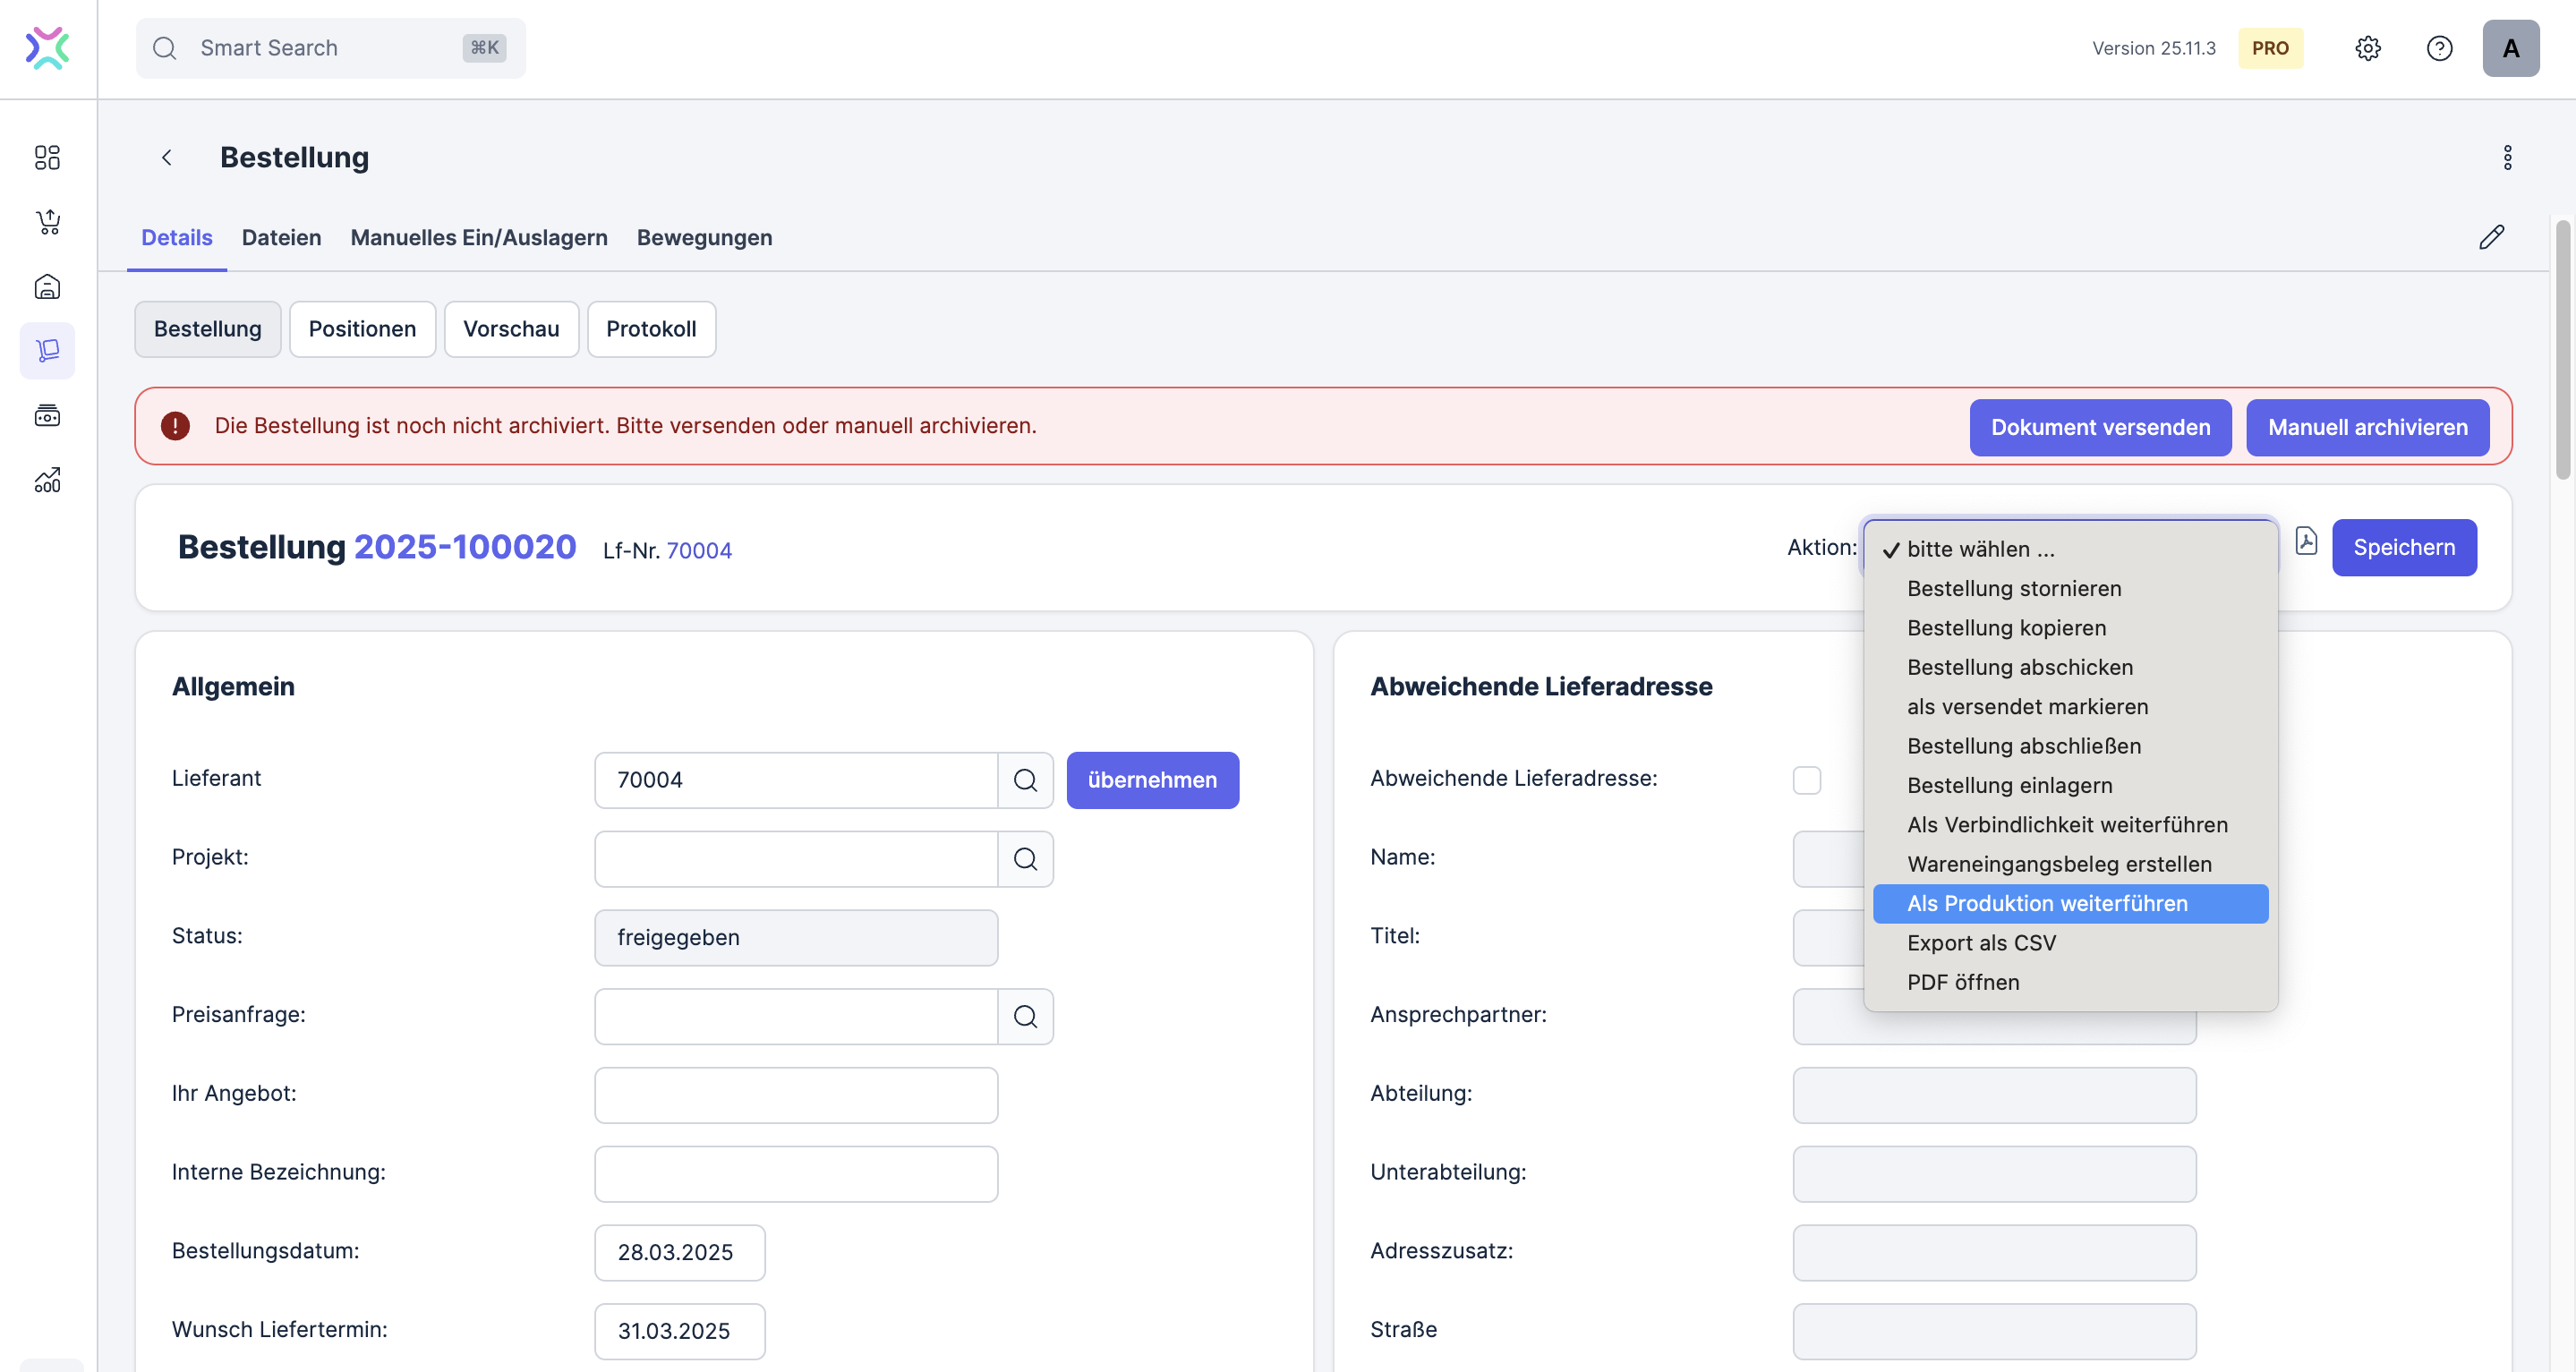2576x1372 pixels.
Task: Pick 'Export als CSV' dropdown option
Action: tap(1980, 943)
